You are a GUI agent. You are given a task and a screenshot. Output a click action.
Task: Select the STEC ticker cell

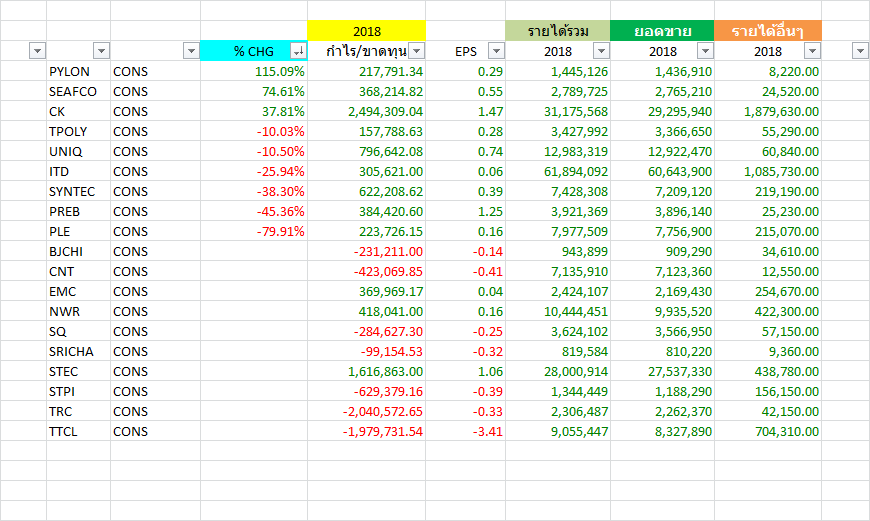coord(78,371)
